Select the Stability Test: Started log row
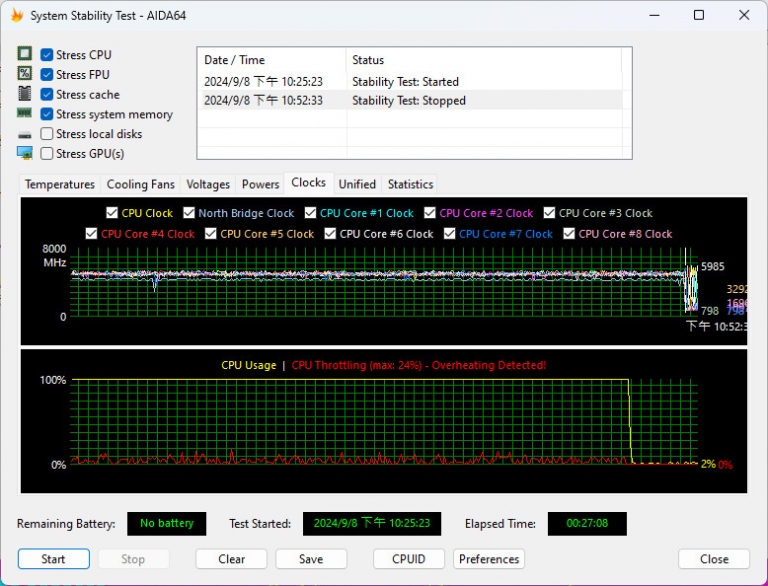The width and height of the screenshot is (768, 586). (x=411, y=81)
